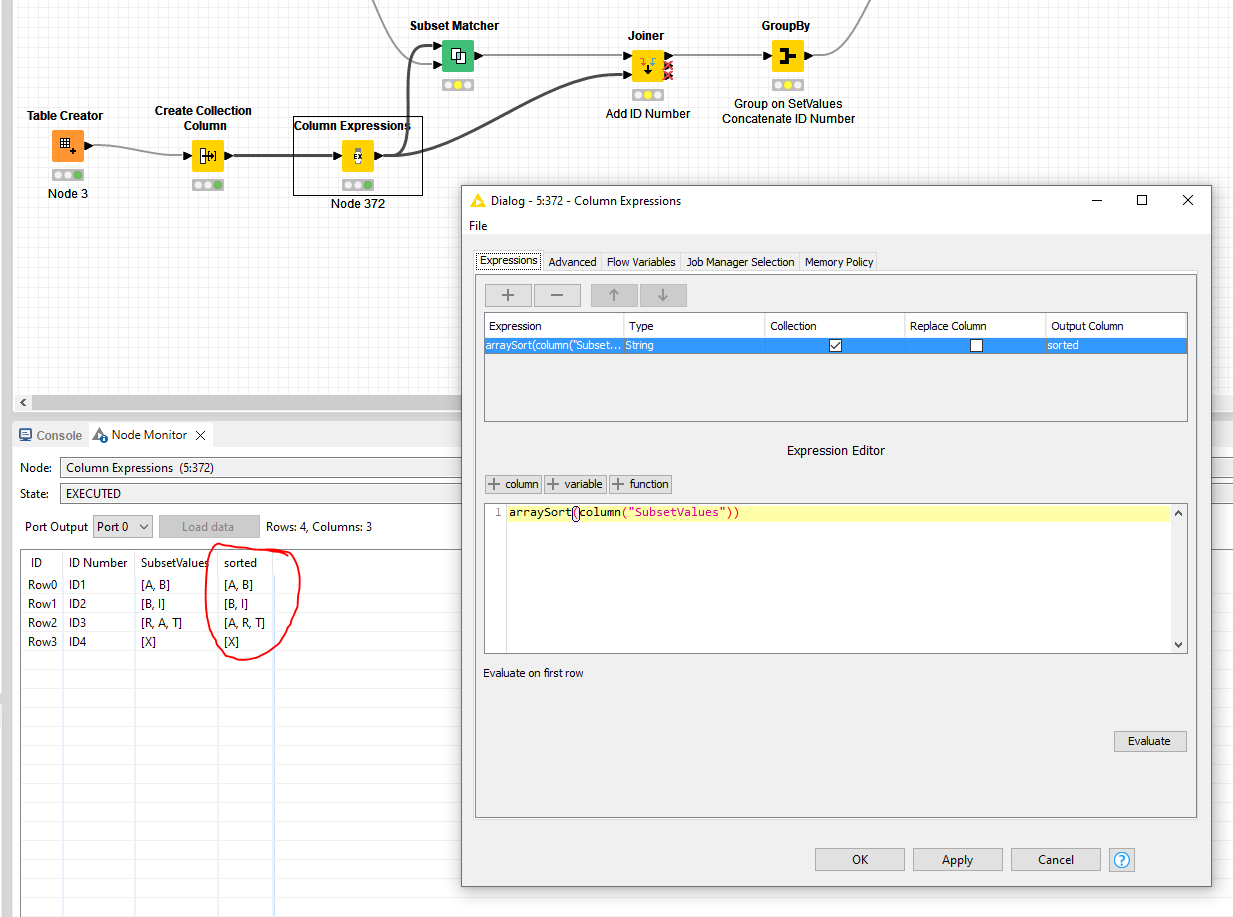This screenshot has width=1233, height=917.
Task: Select the Joiner node icon
Action: (648, 66)
